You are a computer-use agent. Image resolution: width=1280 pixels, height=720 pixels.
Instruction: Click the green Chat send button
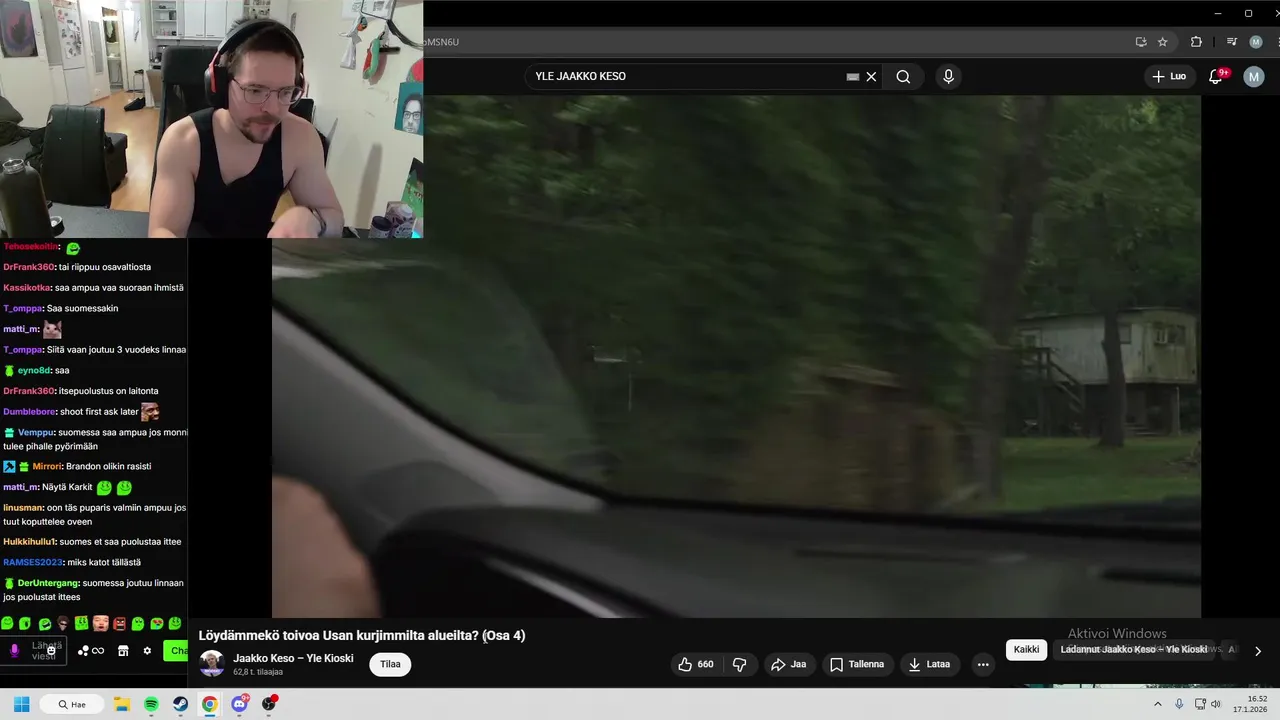coord(176,651)
